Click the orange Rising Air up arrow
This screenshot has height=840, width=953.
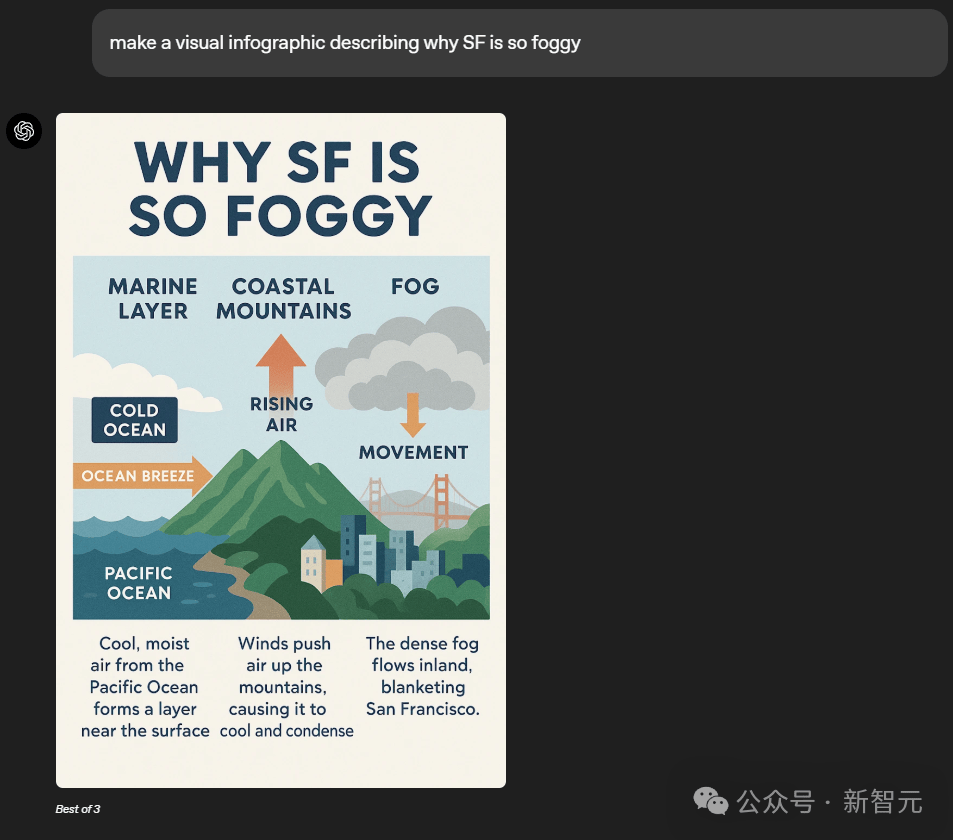click(281, 366)
